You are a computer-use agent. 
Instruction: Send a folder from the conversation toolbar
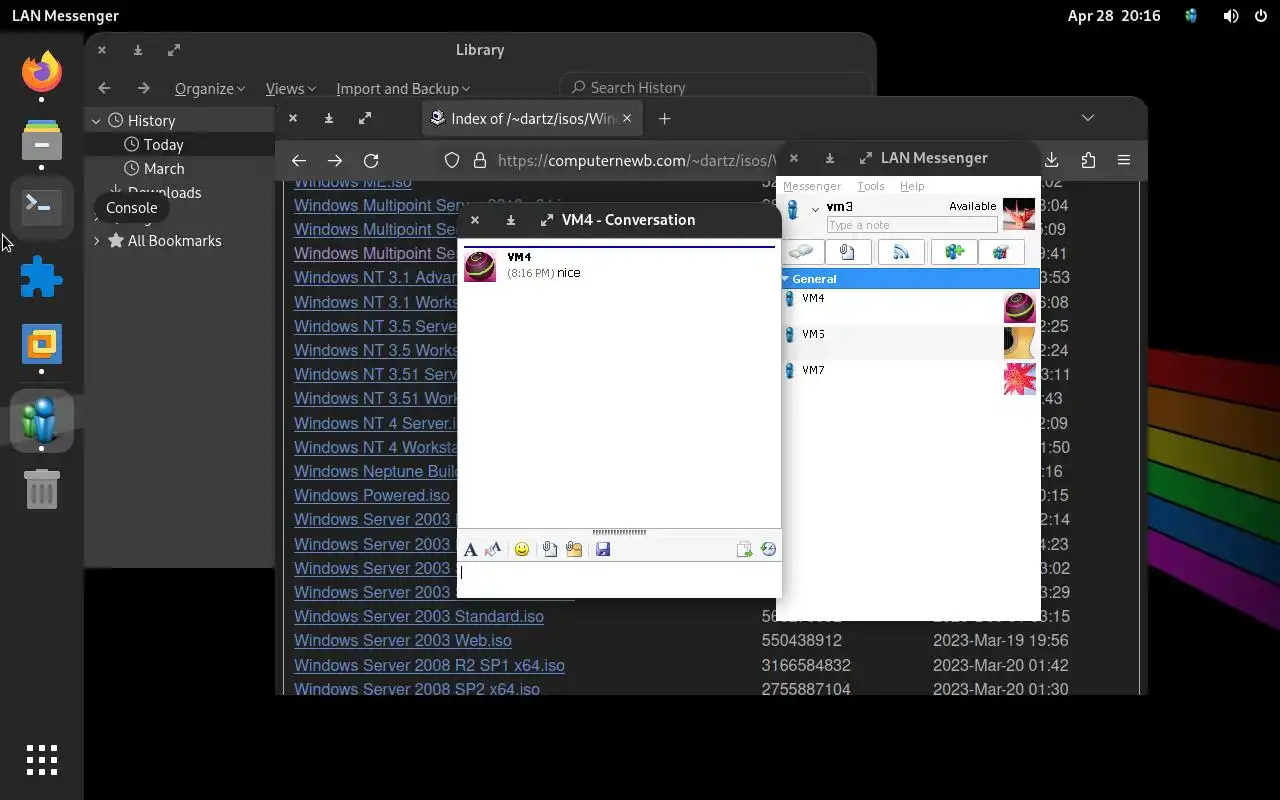(x=574, y=549)
